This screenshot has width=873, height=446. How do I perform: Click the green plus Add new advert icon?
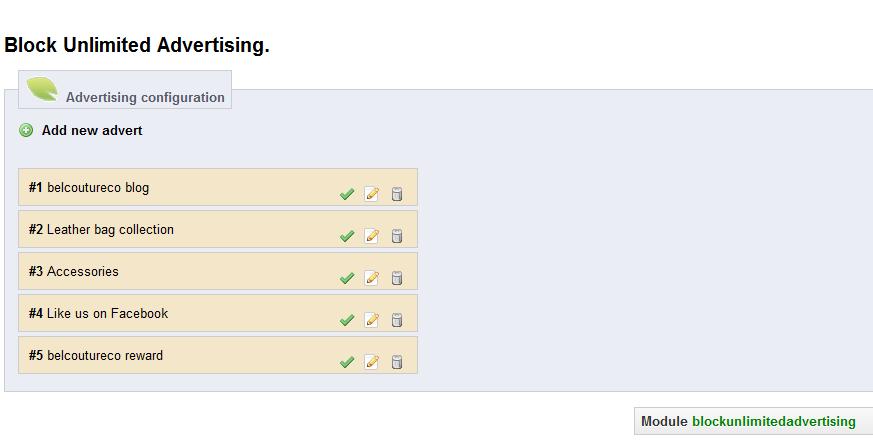26,130
